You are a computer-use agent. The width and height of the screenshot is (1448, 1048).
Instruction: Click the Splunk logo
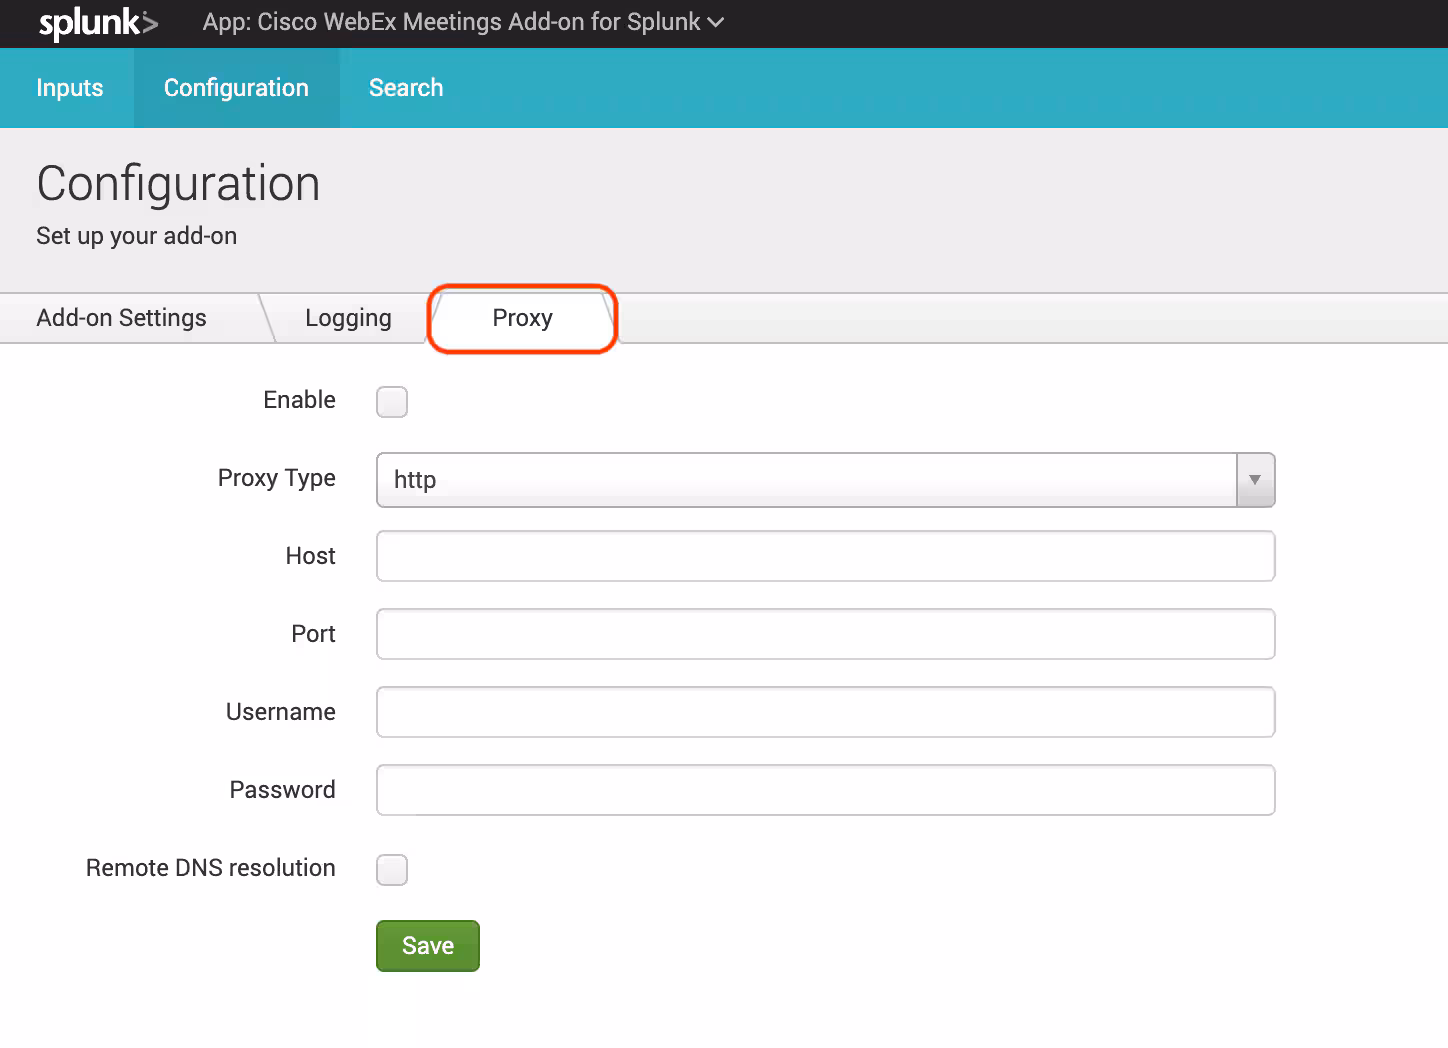(x=98, y=23)
